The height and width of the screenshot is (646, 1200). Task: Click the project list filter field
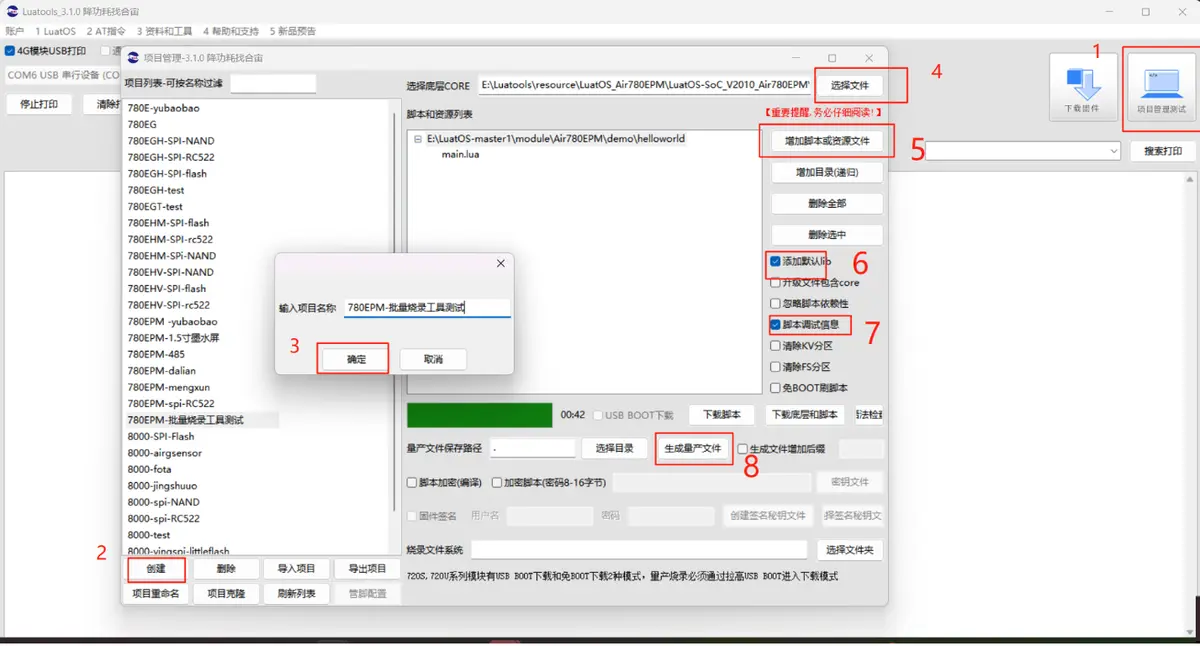tap(273, 84)
